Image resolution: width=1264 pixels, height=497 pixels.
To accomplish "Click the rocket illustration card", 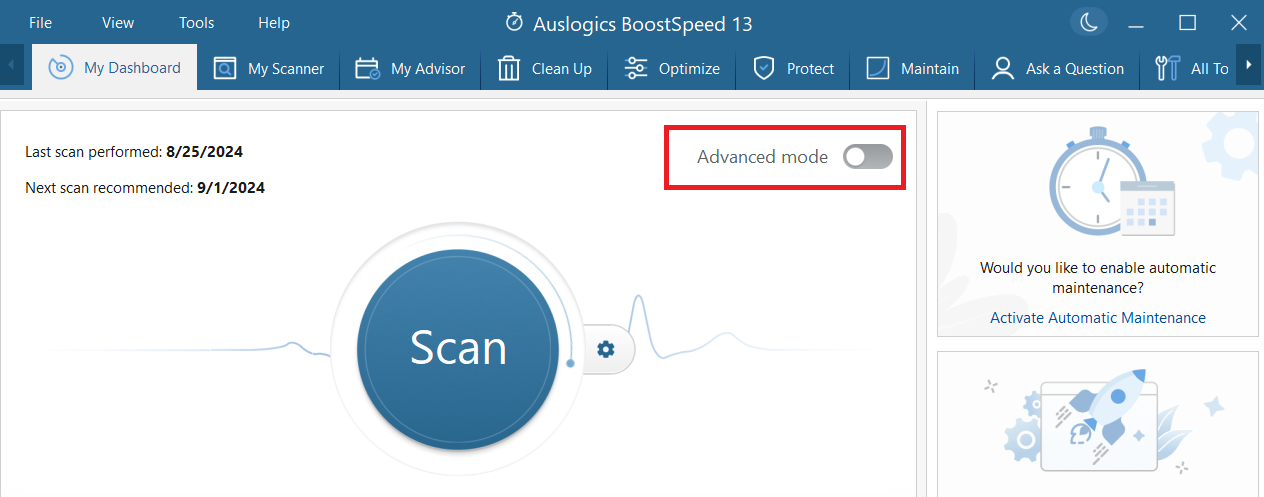I will (x=1098, y=424).
